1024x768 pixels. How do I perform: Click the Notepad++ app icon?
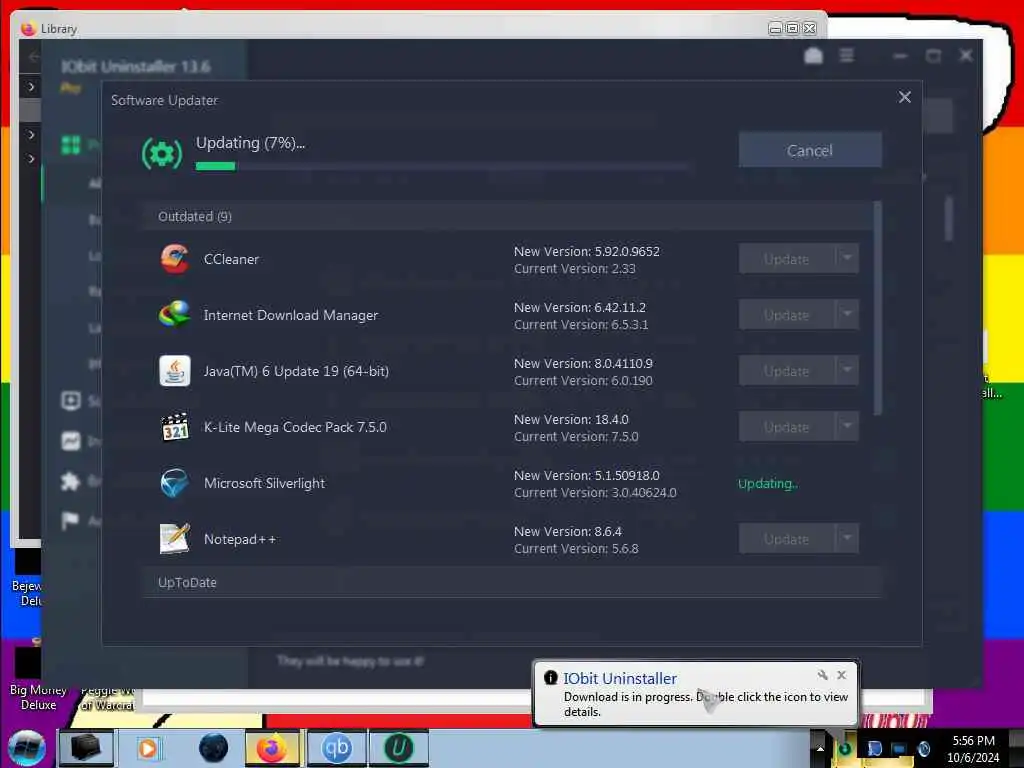[174, 539]
